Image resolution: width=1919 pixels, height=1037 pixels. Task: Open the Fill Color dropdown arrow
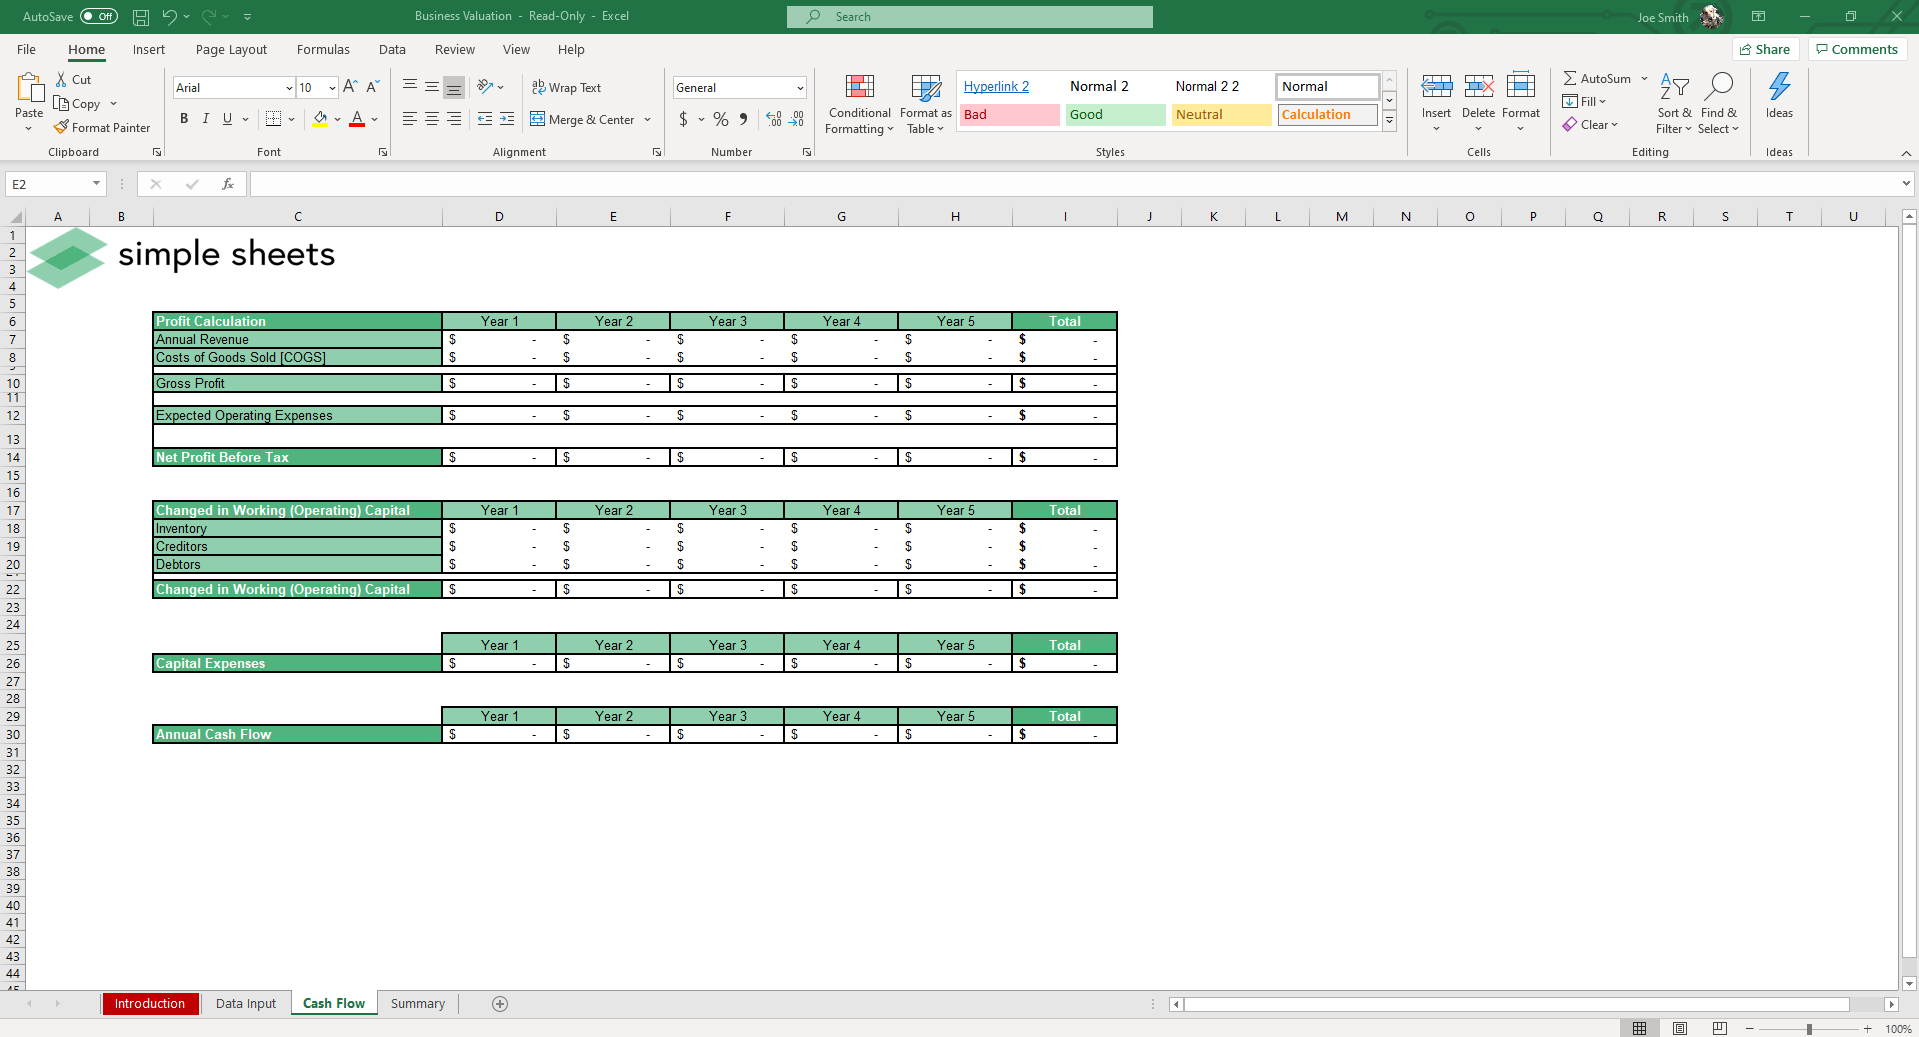[337, 120]
